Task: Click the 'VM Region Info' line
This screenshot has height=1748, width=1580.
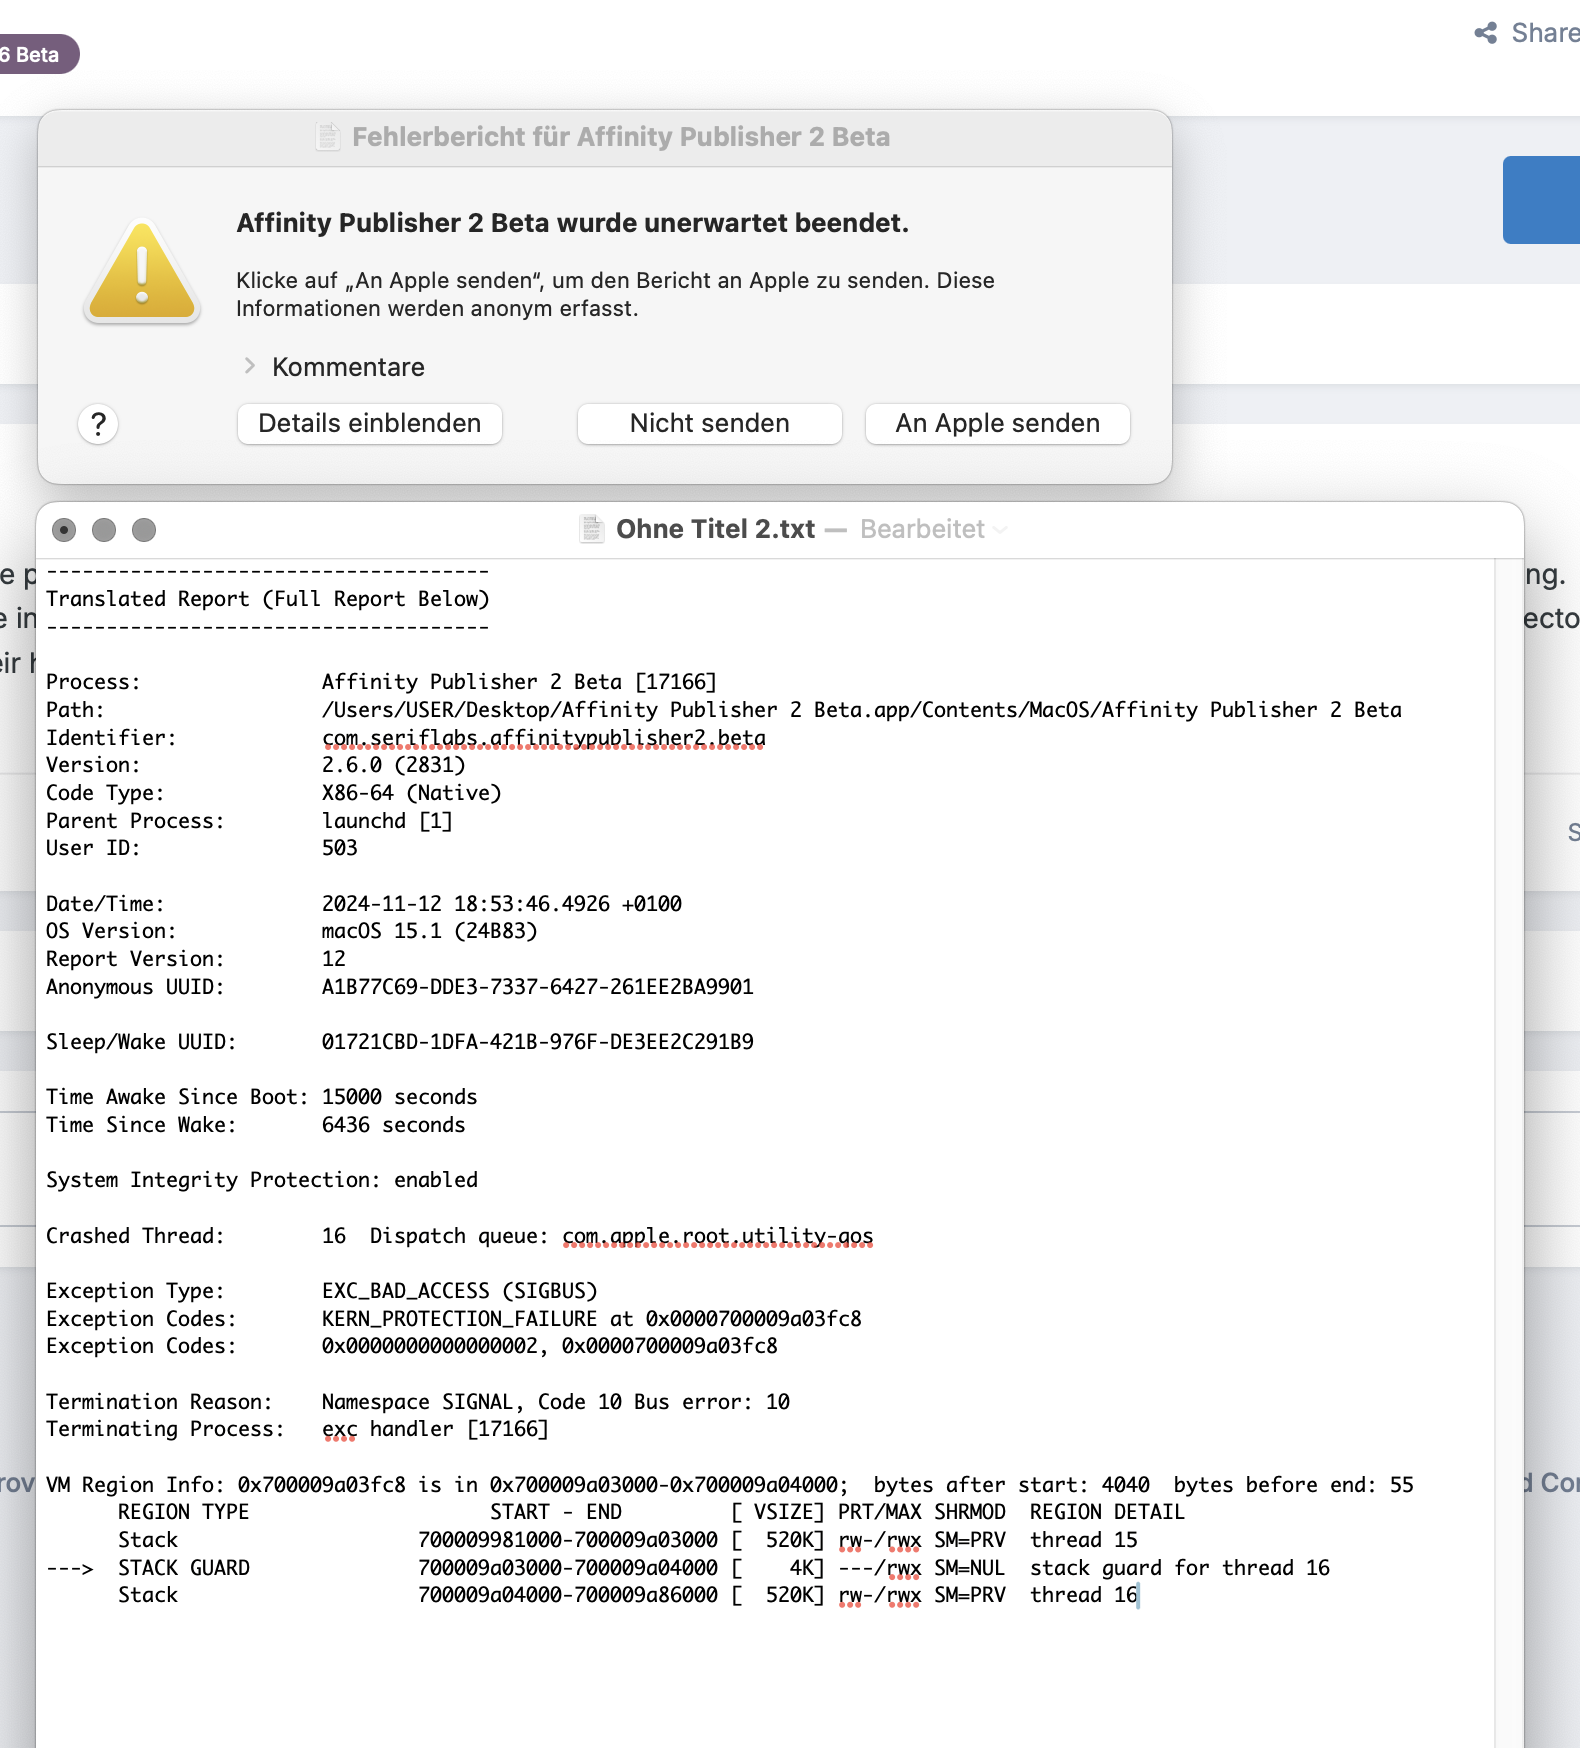Action: pyautogui.click(x=730, y=1484)
